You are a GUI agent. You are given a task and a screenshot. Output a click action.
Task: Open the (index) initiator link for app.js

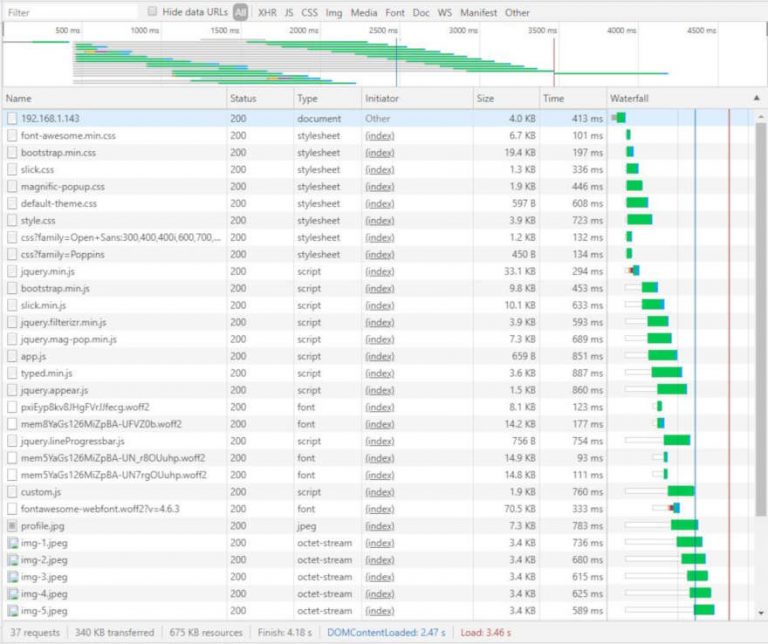tap(379, 356)
